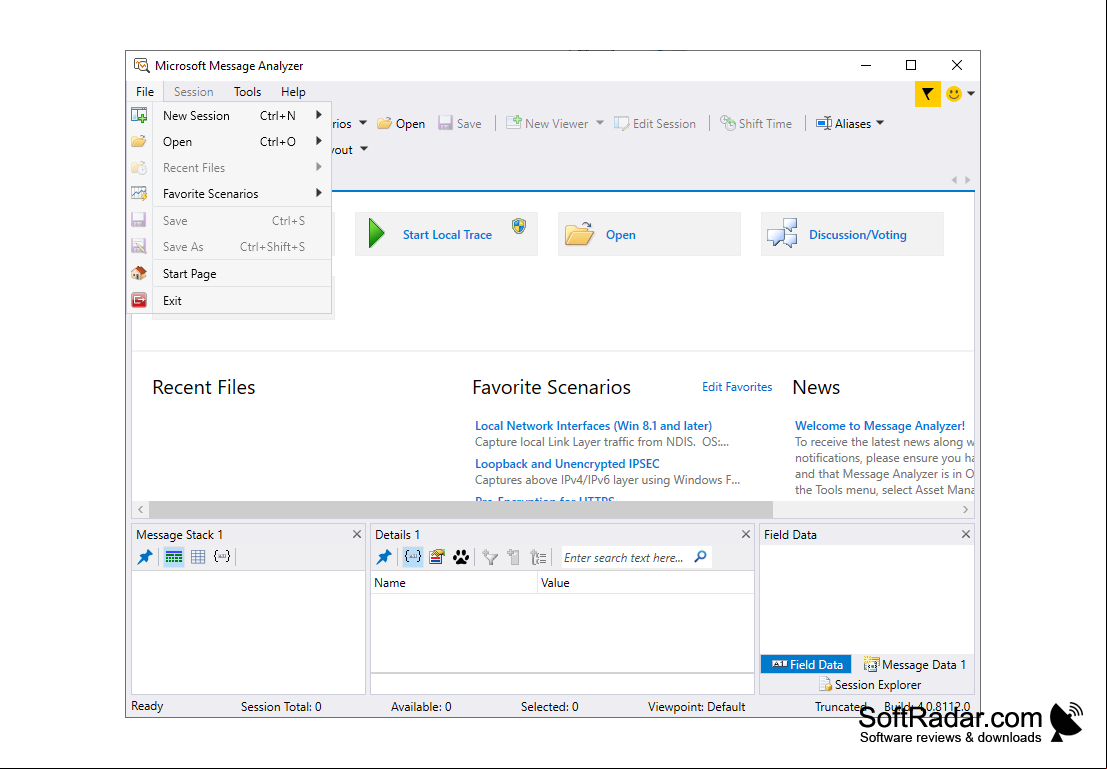1107x769 pixels.
Task: Click the tree list icon in Details 1
Action: point(538,557)
